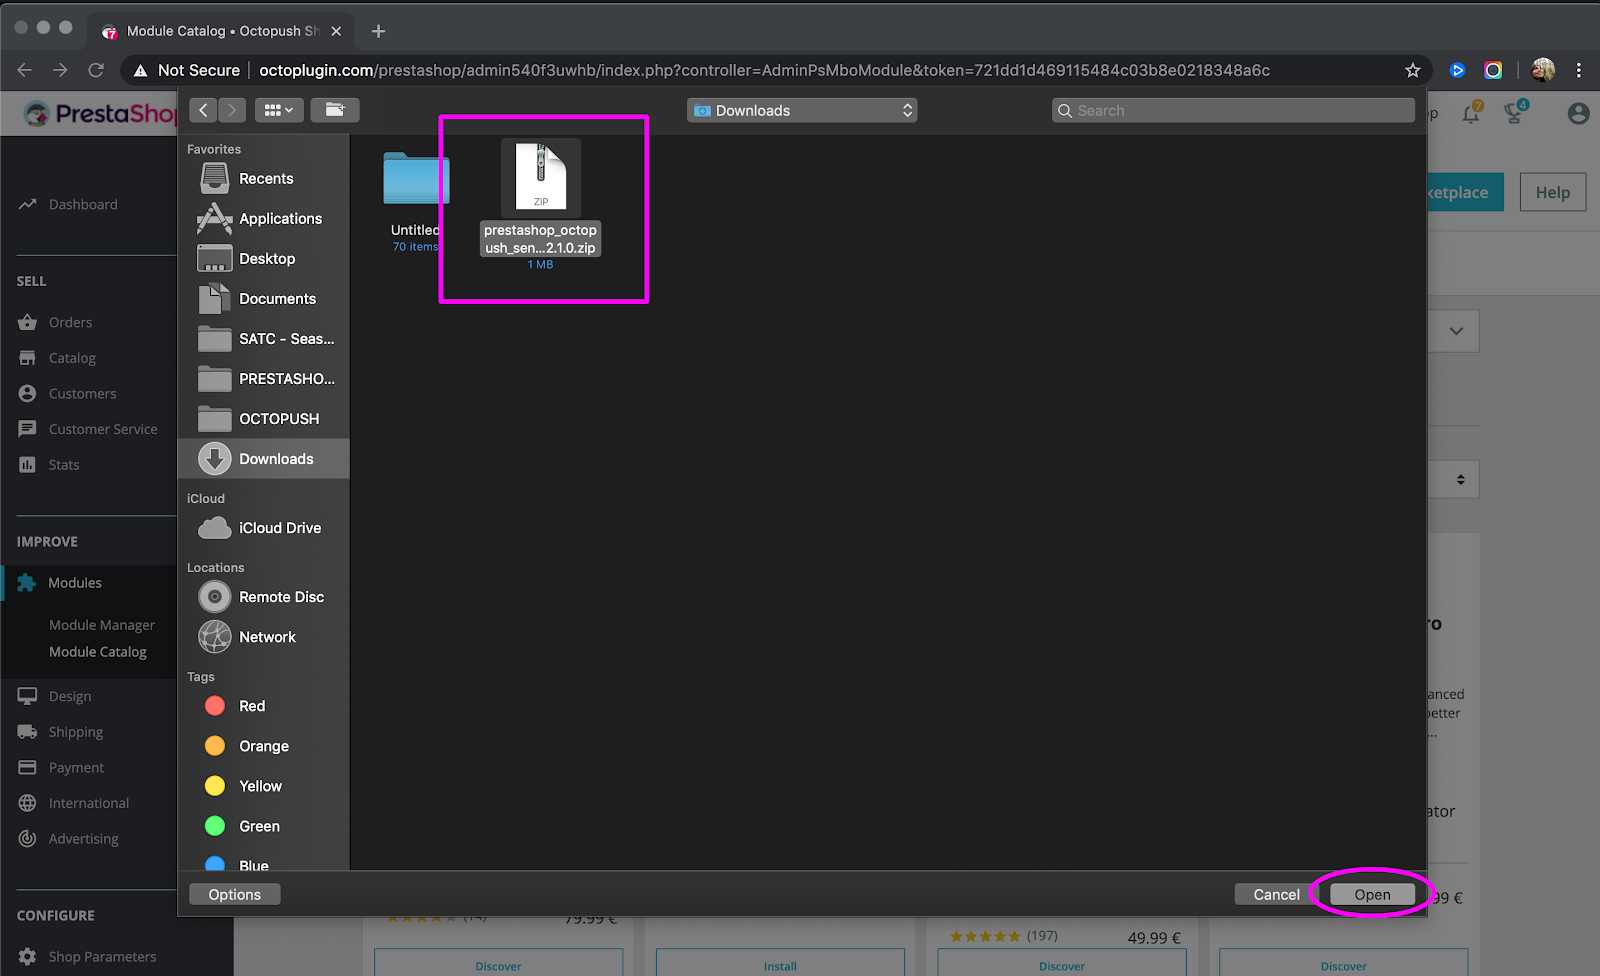
Task: Select Network location
Action: click(x=265, y=637)
